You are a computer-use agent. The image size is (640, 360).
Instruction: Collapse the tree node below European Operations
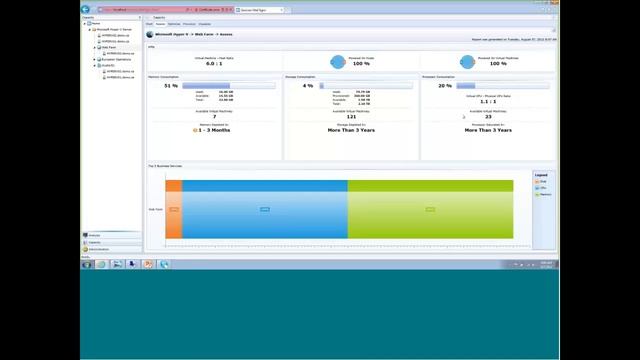pyautogui.click(x=95, y=65)
